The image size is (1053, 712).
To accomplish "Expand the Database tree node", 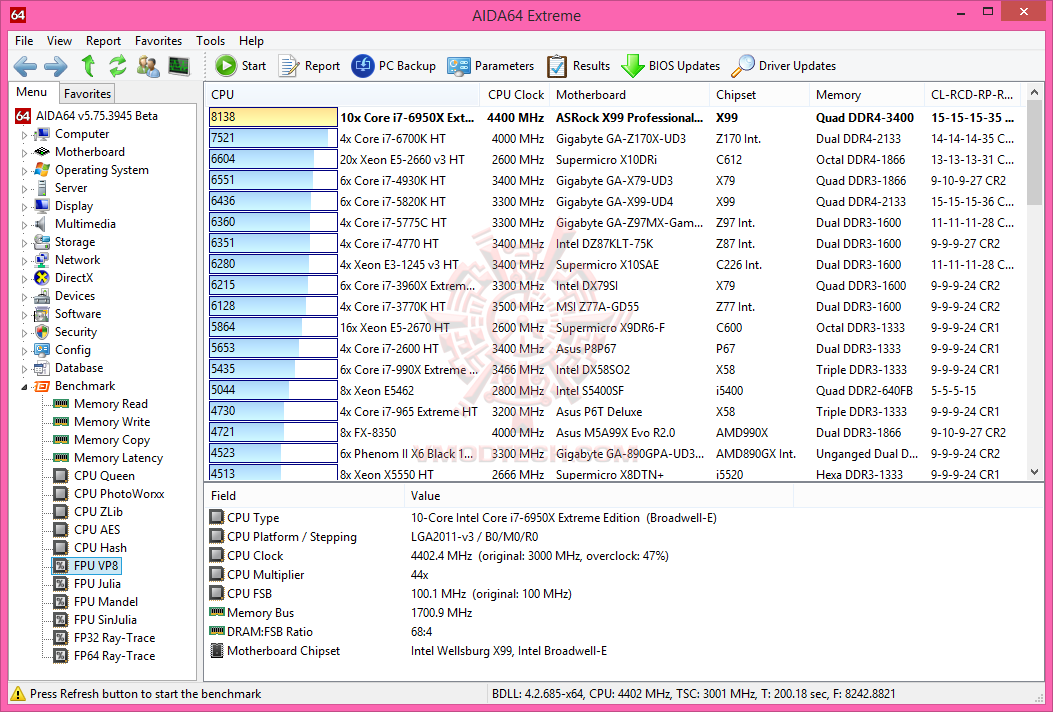I will pyautogui.click(x=24, y=368).
